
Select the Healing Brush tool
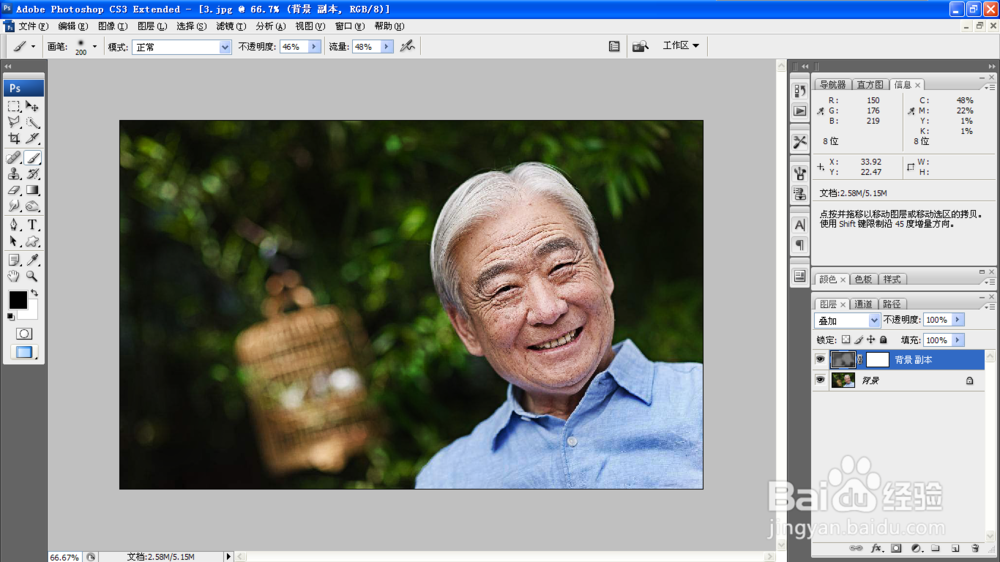pos(14,157)
